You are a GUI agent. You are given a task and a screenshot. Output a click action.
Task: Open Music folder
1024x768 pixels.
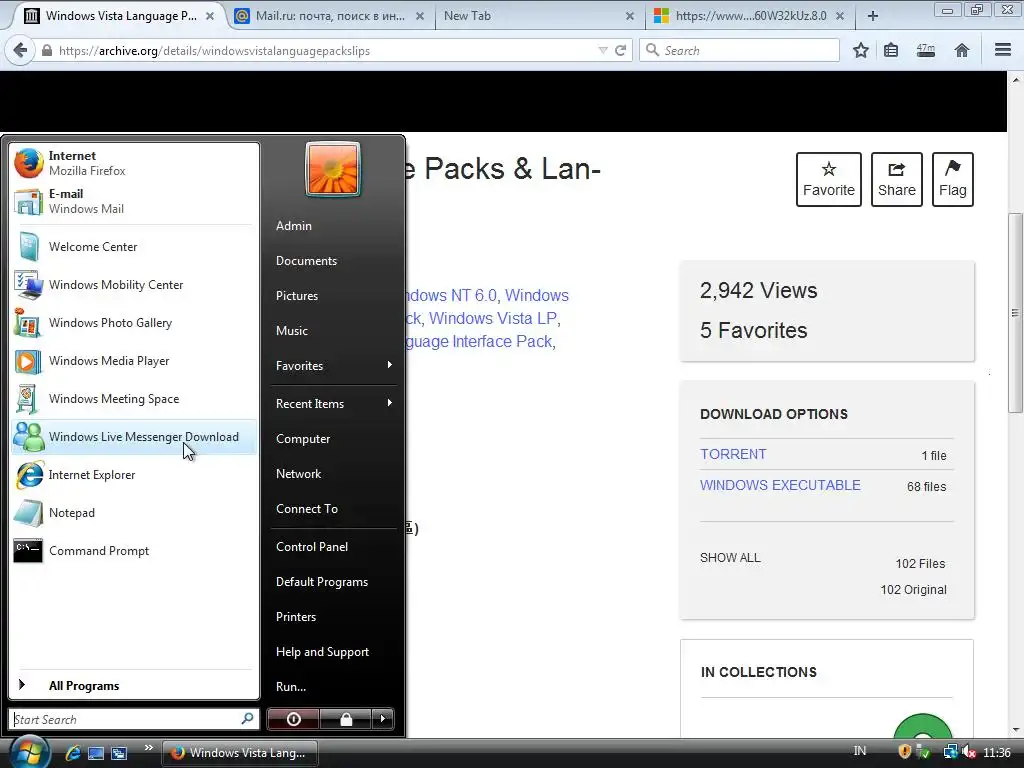tap(333, 330)
